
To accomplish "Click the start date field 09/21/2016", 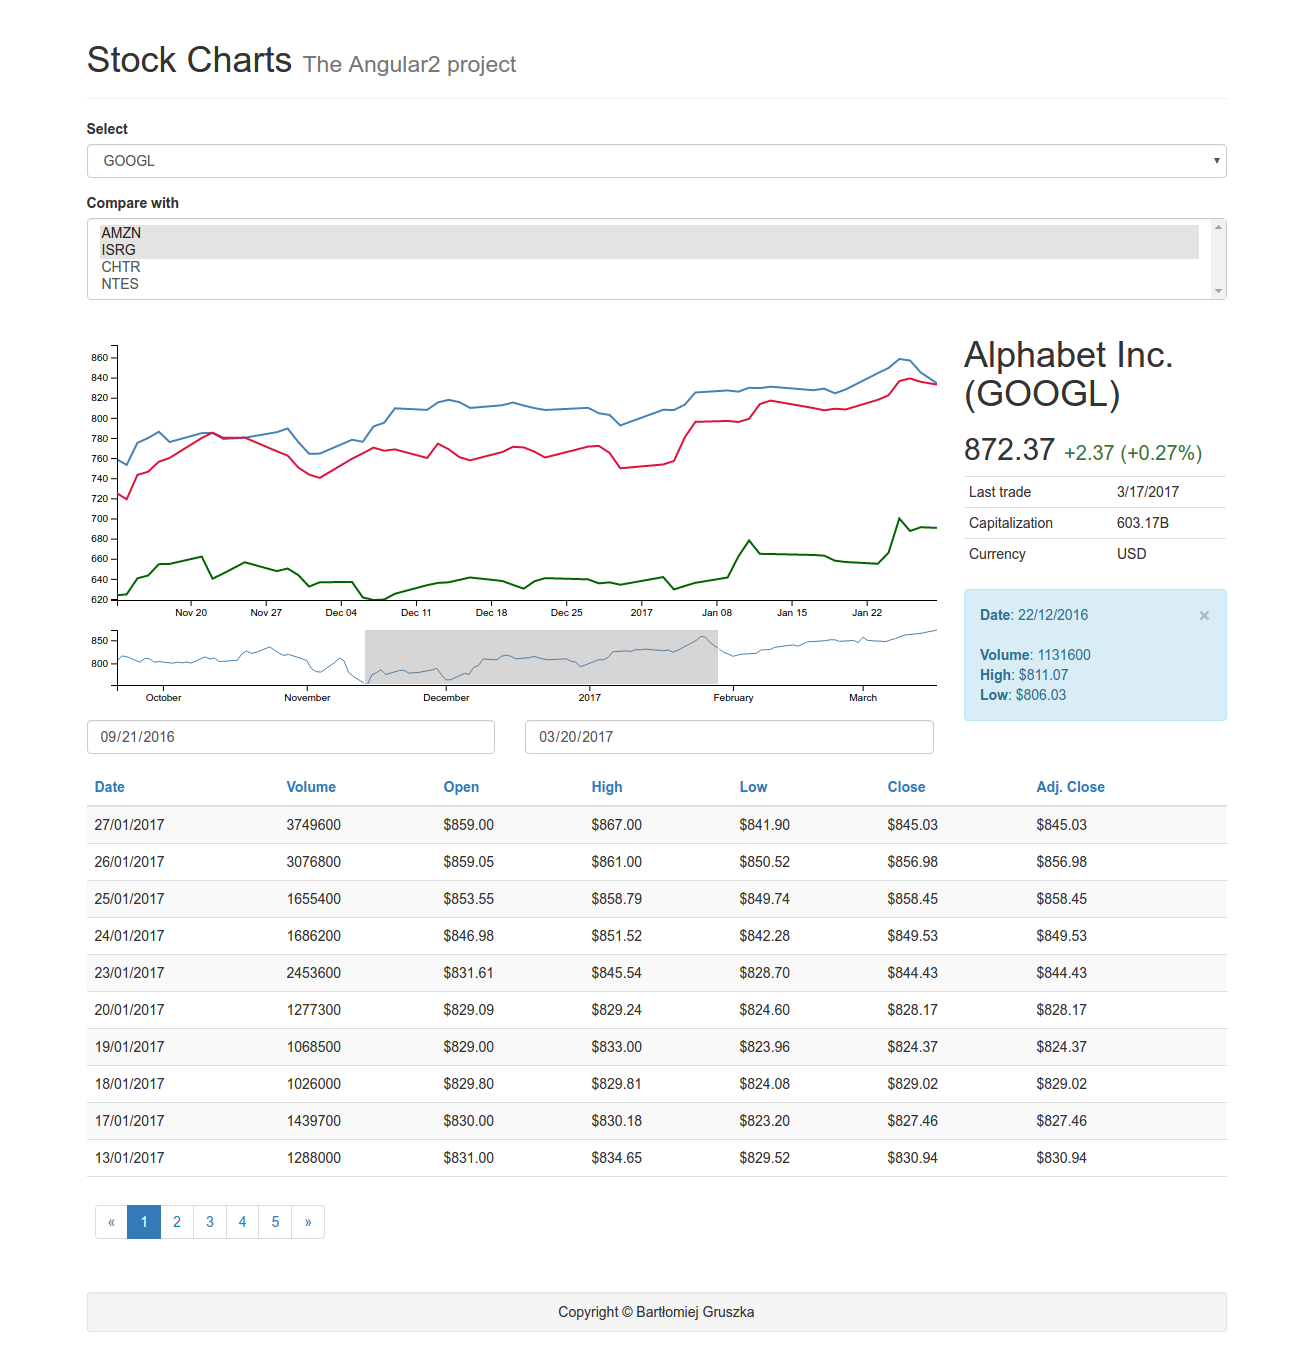I will (291, 737).
